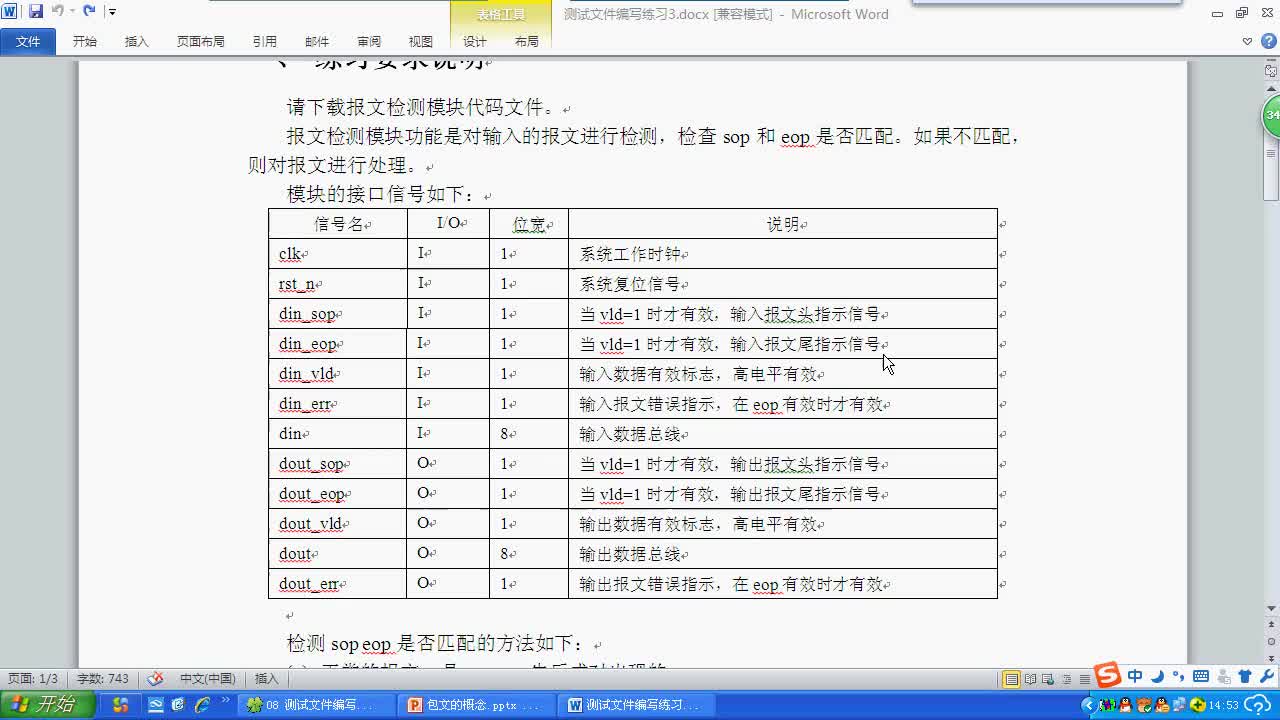The image size is (1280, 720).
Task: Click the green 34 floating circle badge
Action: click(1271, 116)
